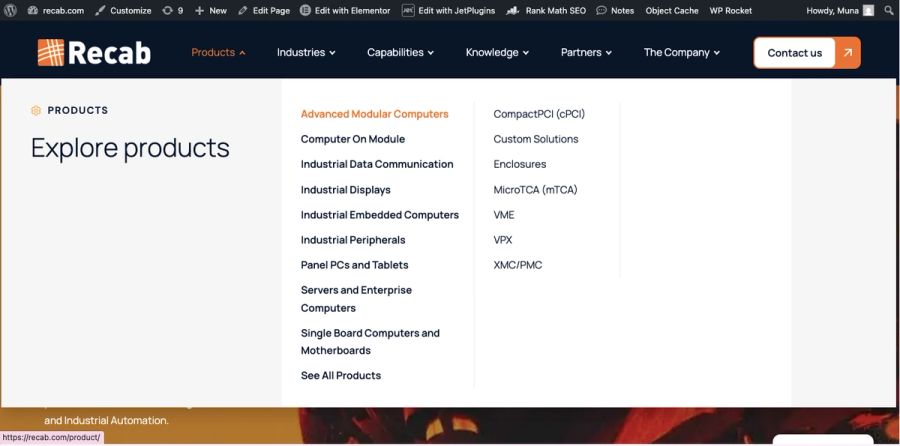Screen dimensions: 900x446
Task: Click the Customize paintbrush icon
Action: 100,10
